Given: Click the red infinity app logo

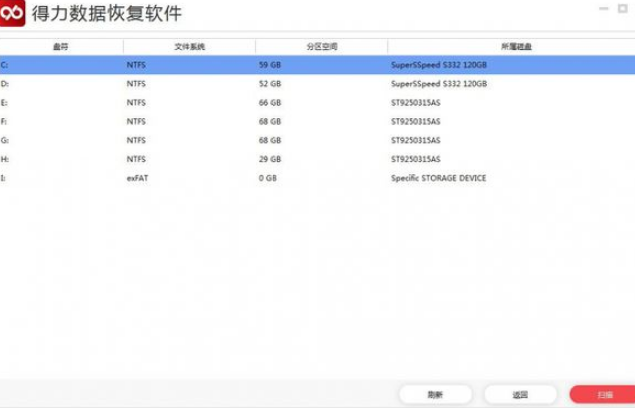Looking at the screenshot, I should tap(12, 13).
